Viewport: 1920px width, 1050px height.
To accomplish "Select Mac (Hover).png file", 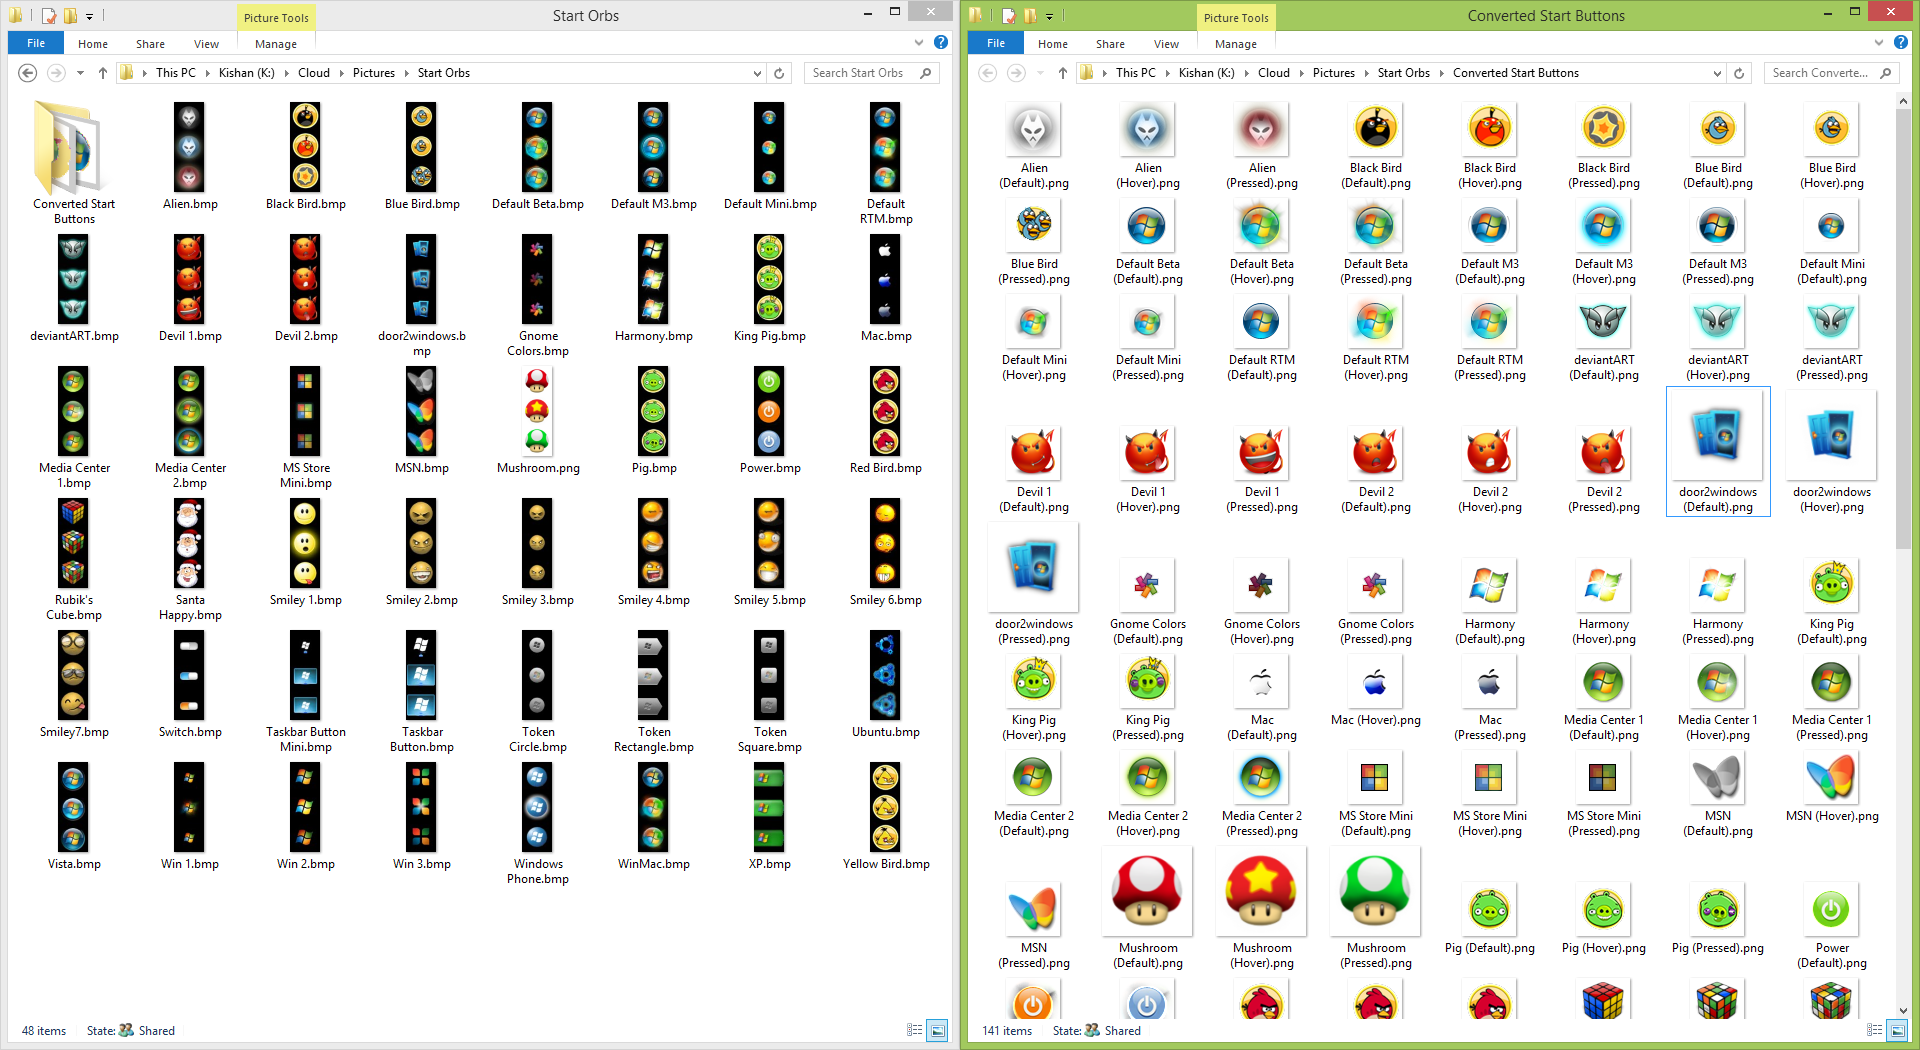I will click(x=1376, y=690).
